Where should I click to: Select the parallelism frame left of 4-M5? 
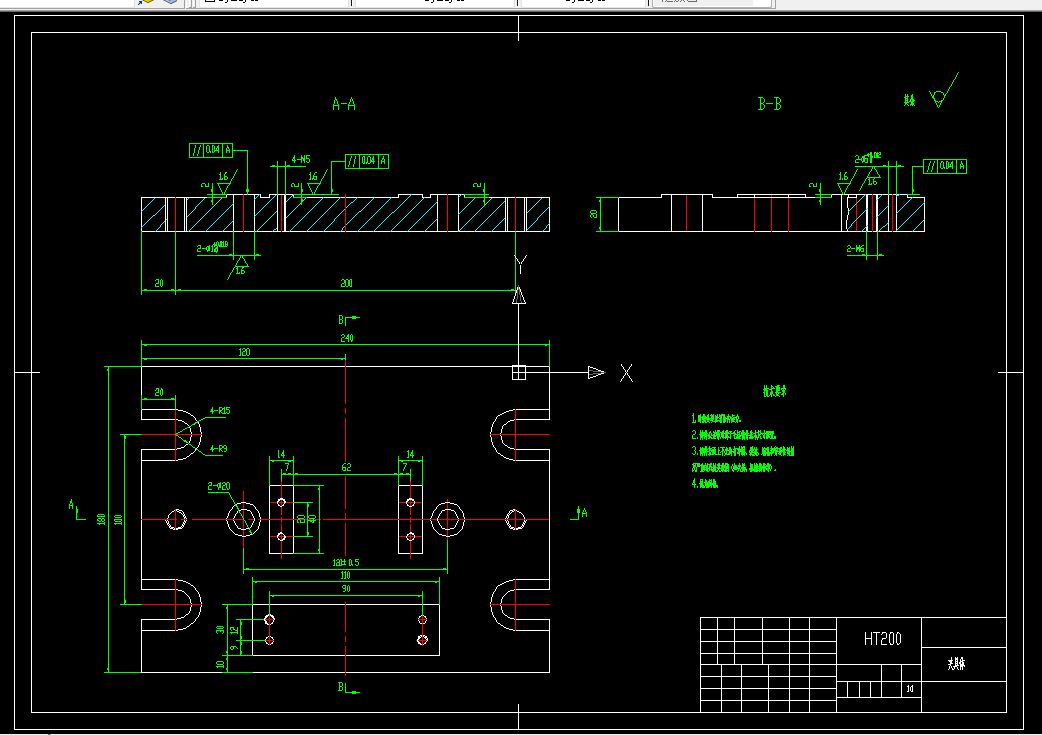(x=211, y=150)
